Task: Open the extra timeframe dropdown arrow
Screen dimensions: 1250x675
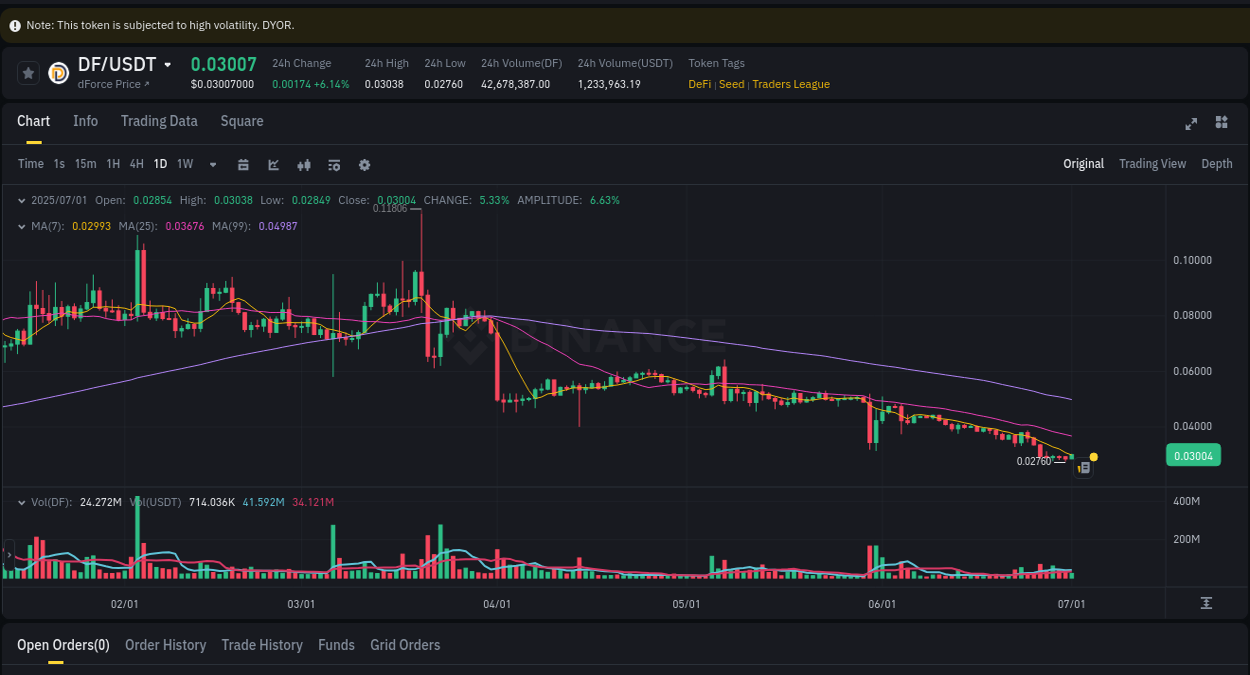Action: (x=212, y=164)
